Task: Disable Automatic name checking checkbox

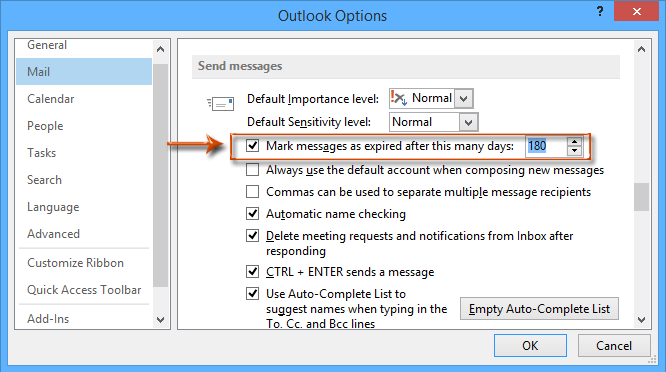Action: [x=252, y=213]
